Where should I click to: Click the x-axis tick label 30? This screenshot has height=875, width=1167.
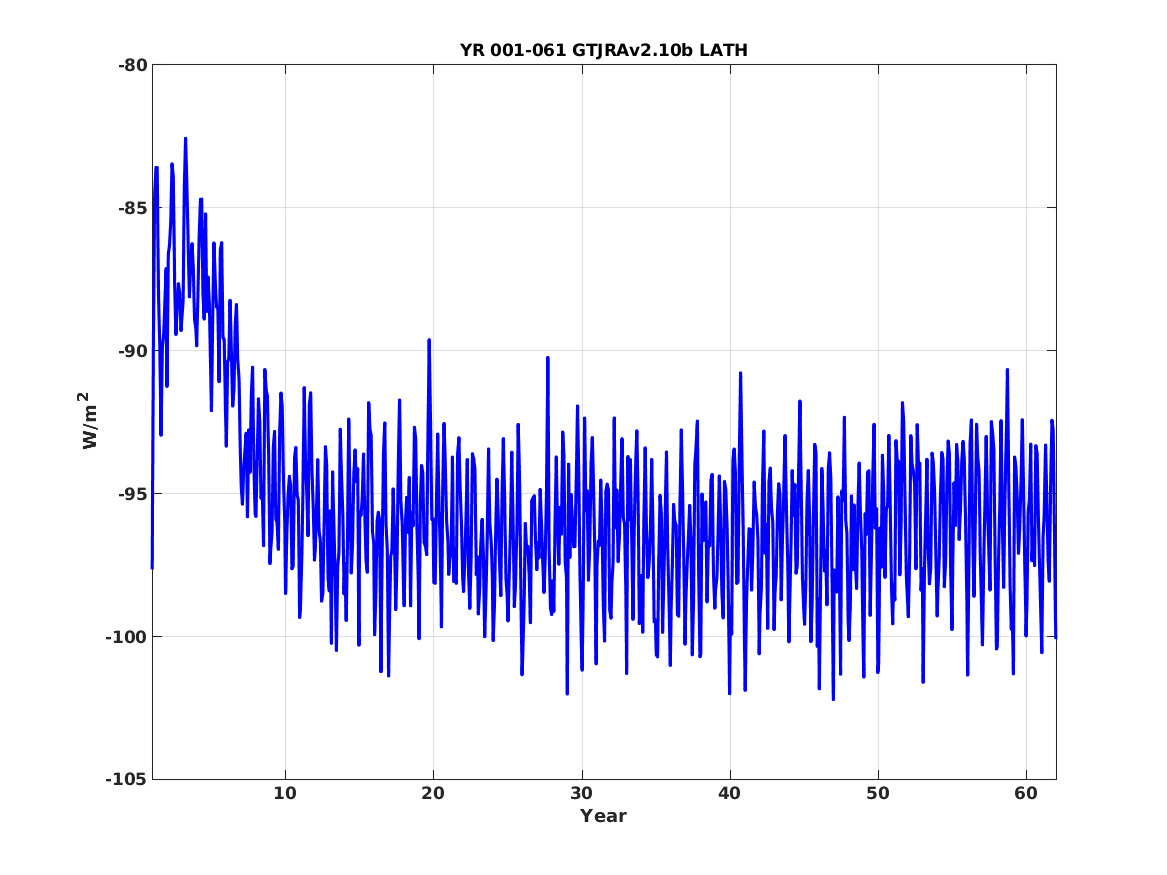[x=581, y=793]
